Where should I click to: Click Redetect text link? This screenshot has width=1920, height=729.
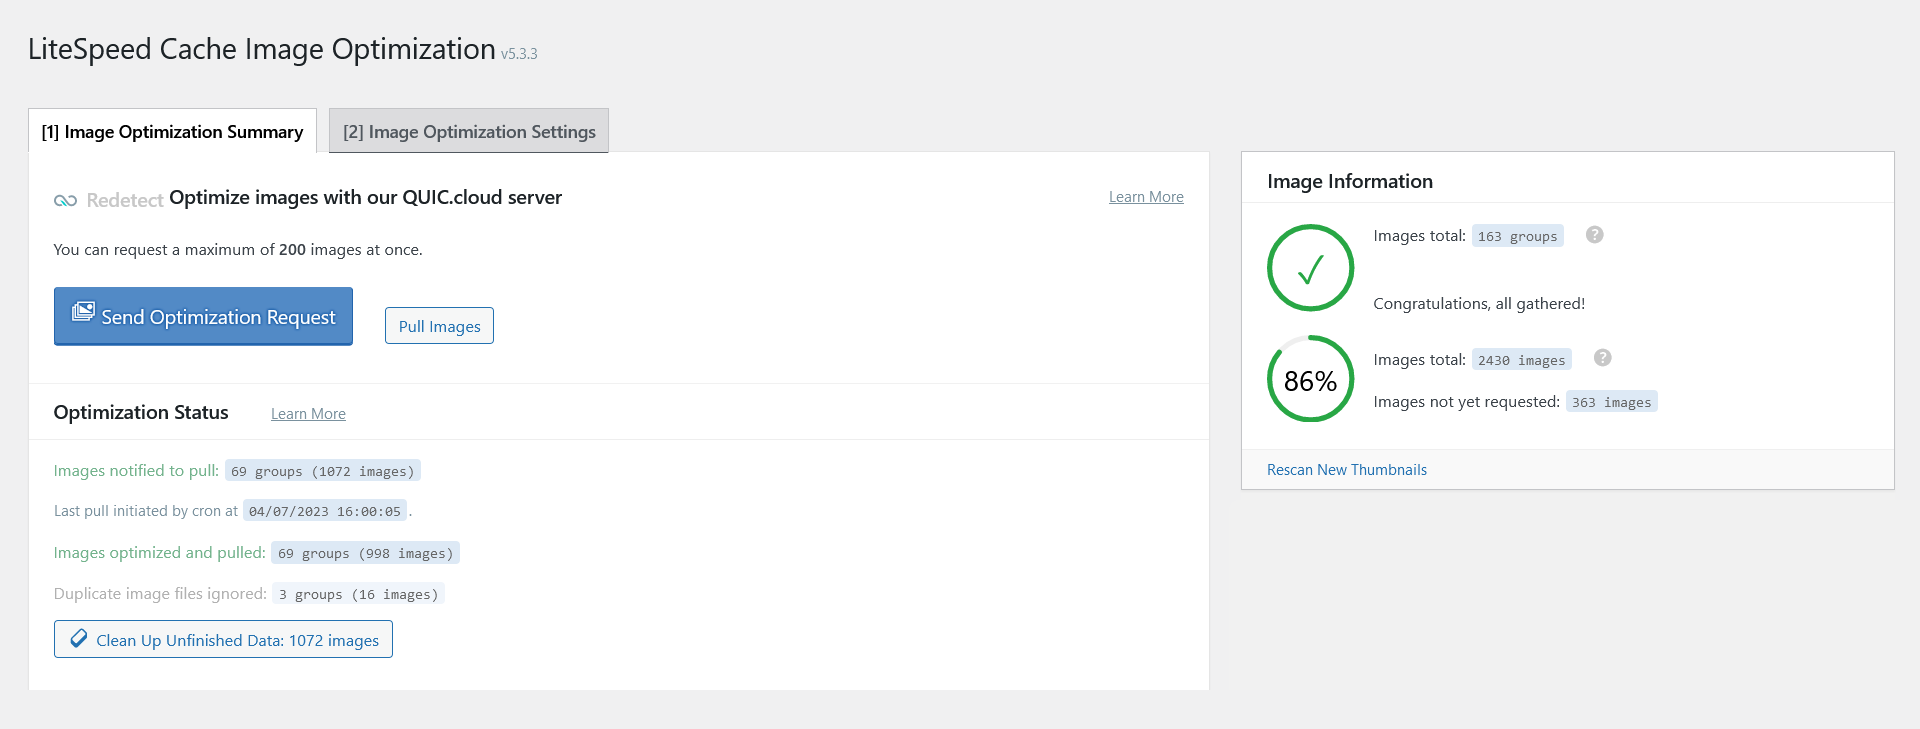point(125,200)
